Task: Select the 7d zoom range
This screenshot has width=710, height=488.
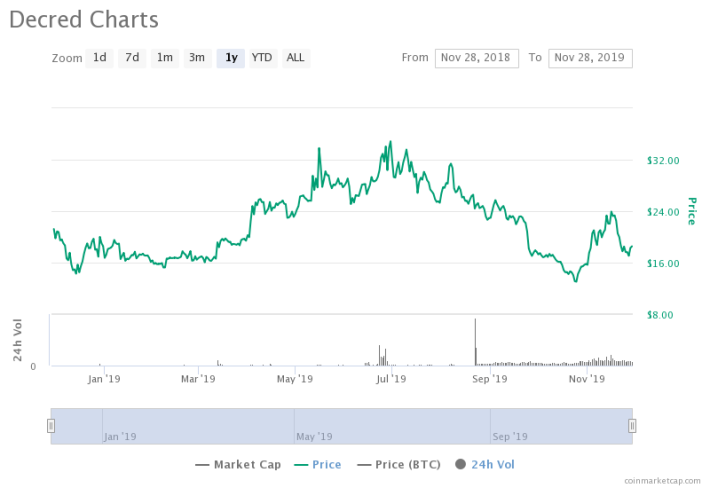Action: (132, 58)
